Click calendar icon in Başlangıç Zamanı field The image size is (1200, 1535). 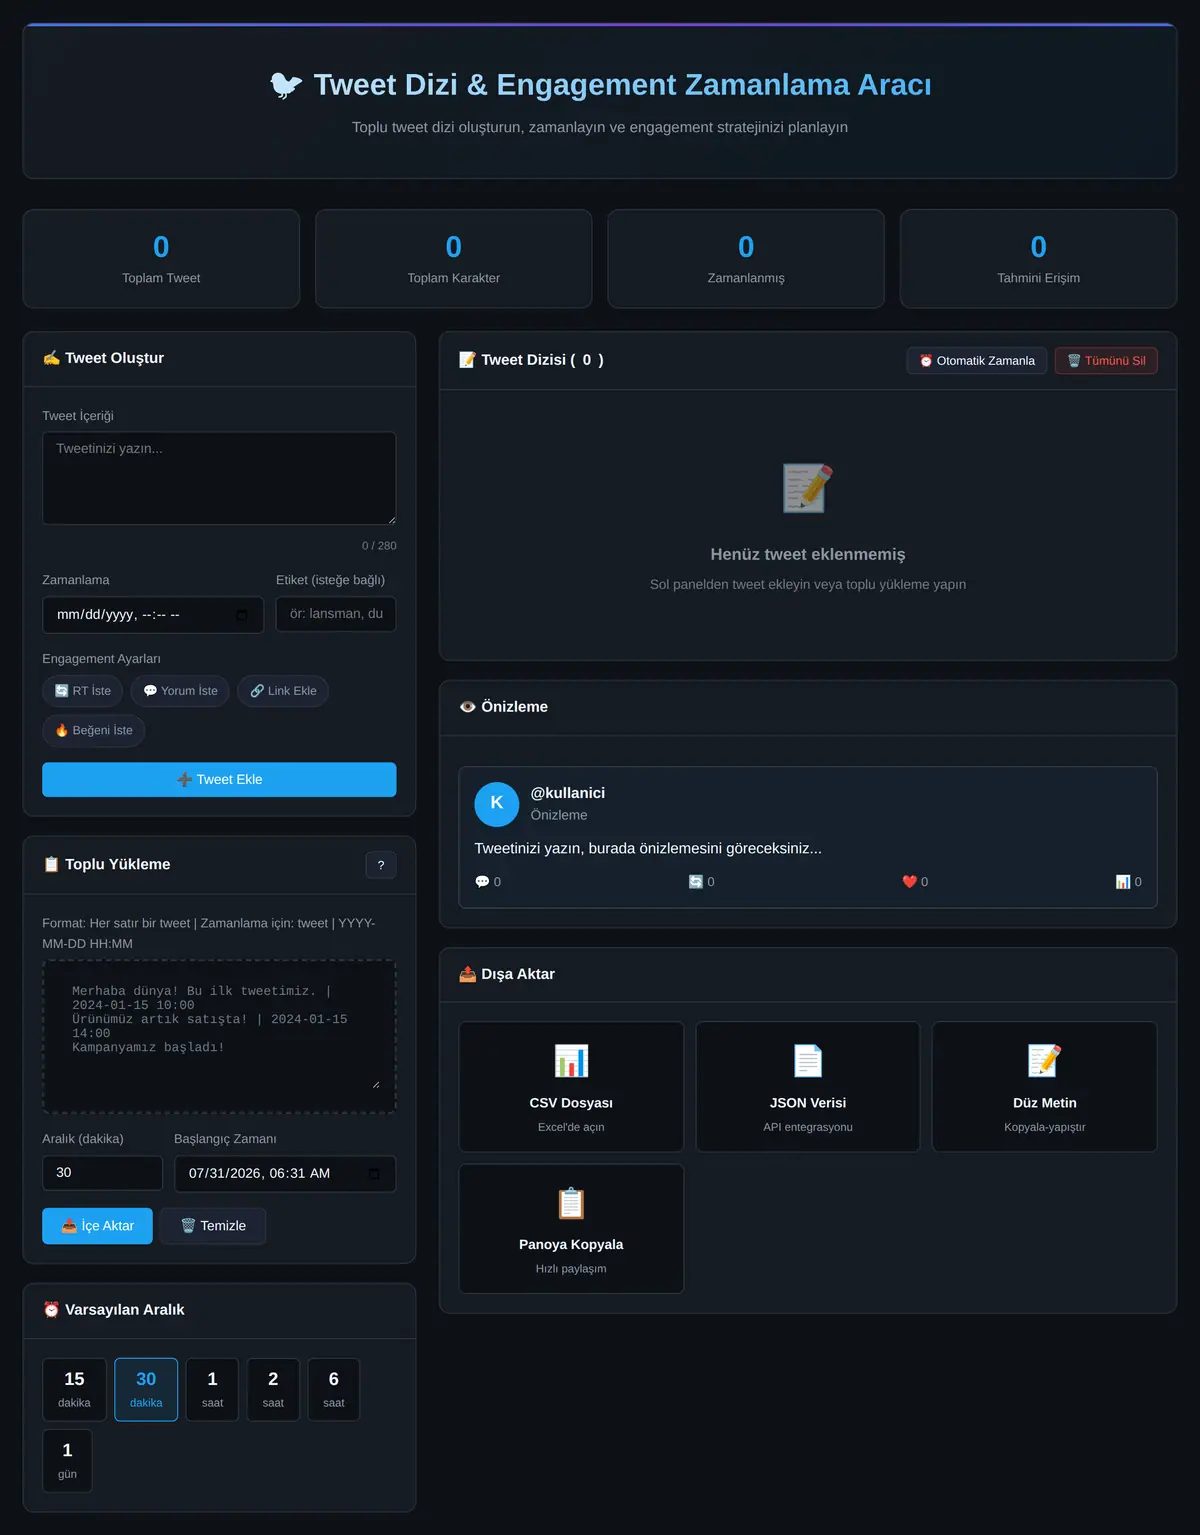[x=374, y=1174]
